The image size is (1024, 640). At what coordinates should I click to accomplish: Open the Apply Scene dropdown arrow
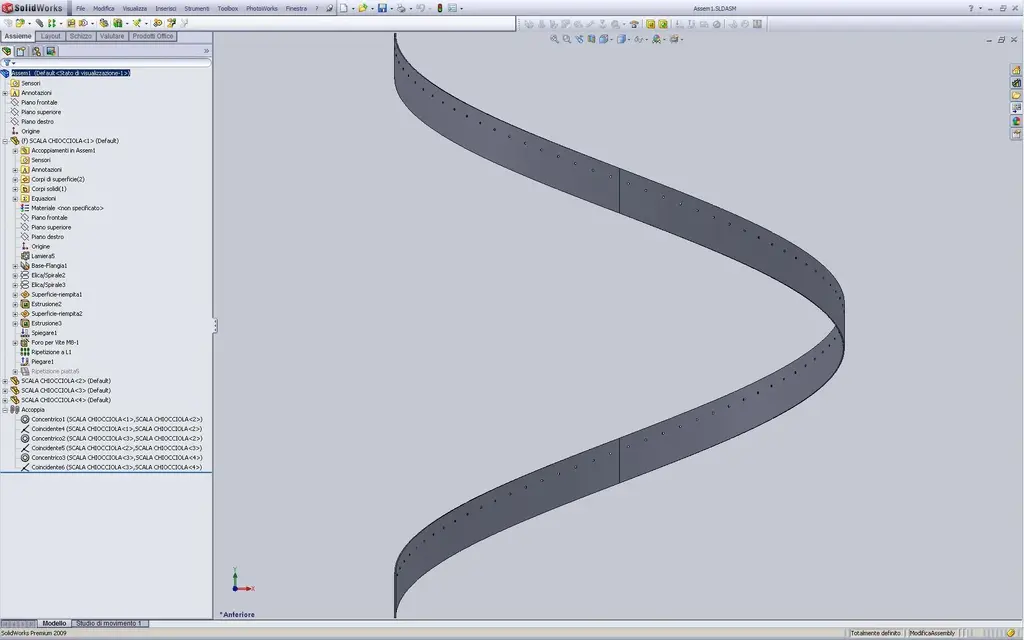[682, 39]
